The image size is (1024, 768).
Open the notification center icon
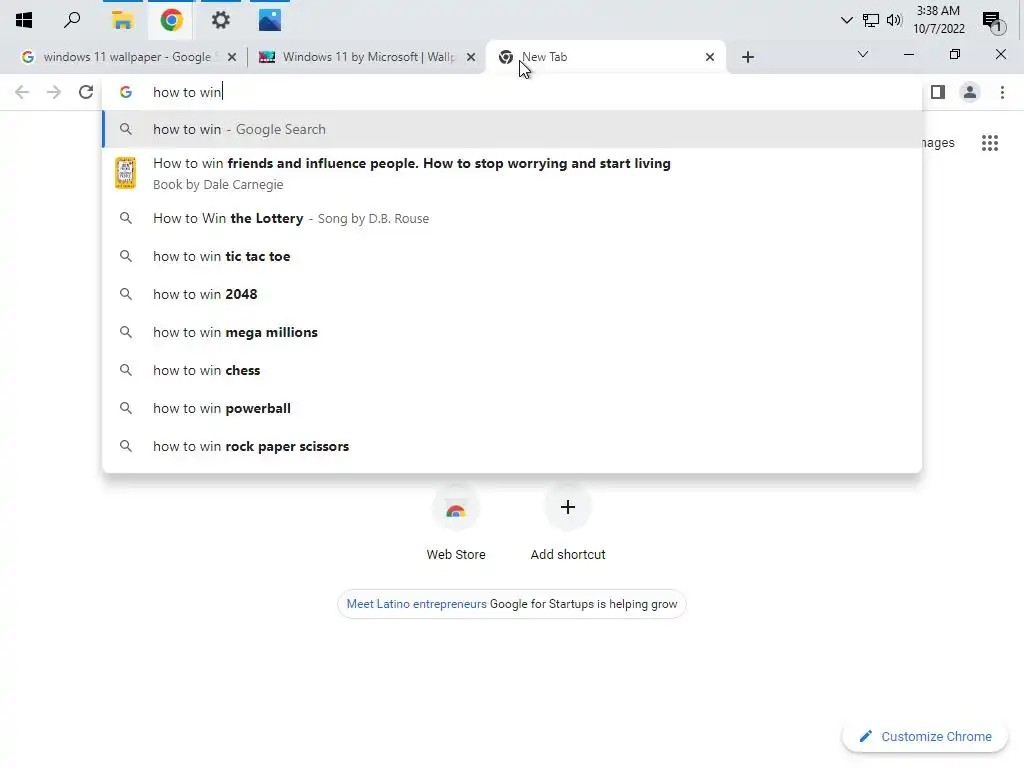click(993, 22)
